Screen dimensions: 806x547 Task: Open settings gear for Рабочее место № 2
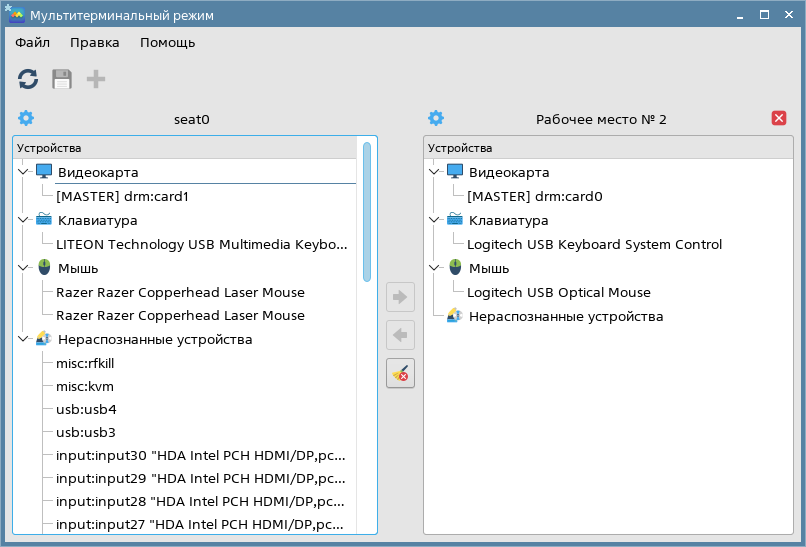tap(436, 118)
